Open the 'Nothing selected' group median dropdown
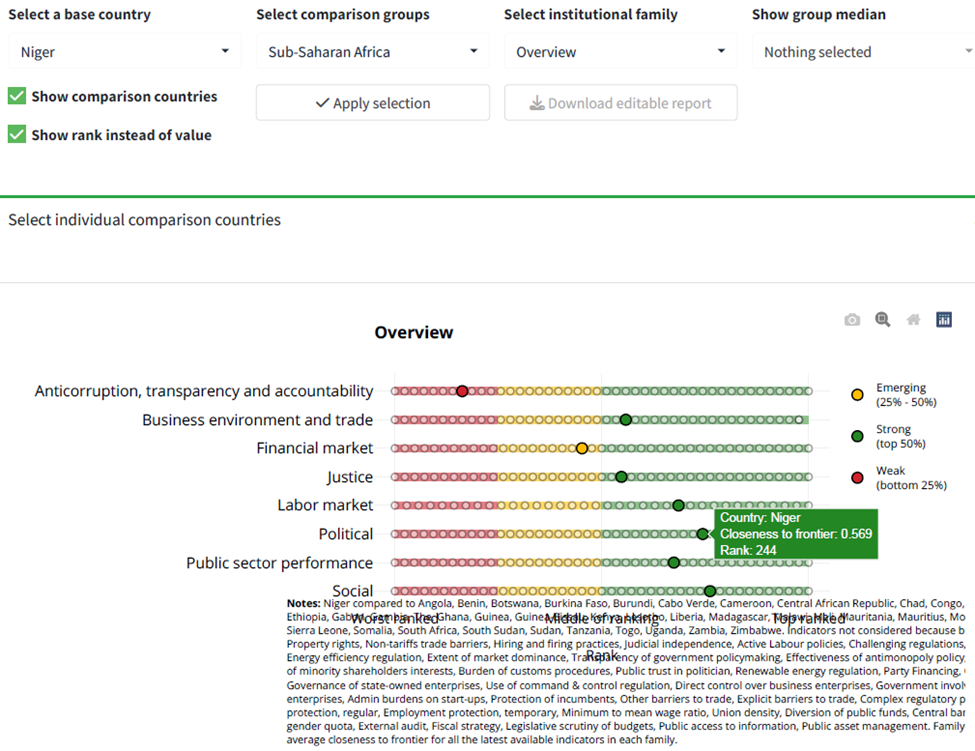 pos(864,51)
